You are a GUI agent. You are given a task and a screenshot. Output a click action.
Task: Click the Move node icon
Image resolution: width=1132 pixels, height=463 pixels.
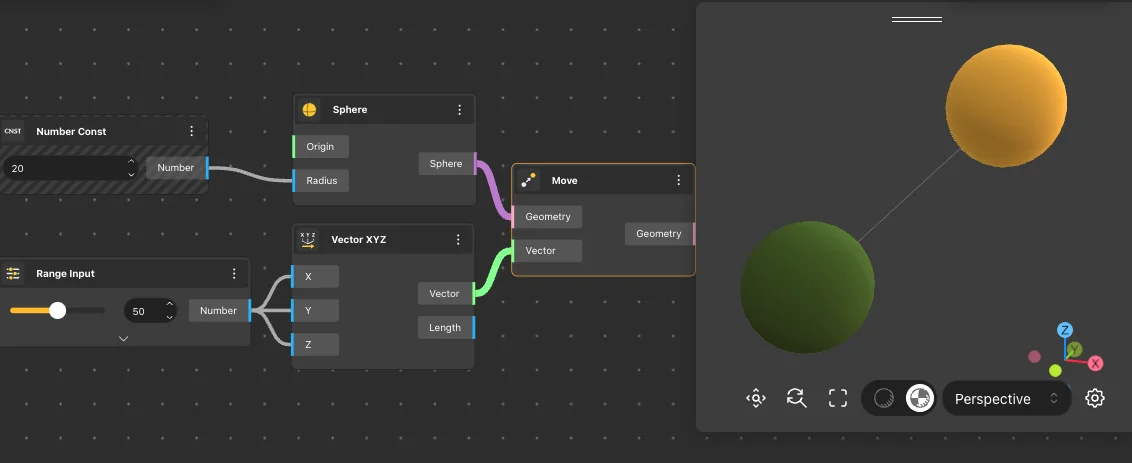[529, 181]
